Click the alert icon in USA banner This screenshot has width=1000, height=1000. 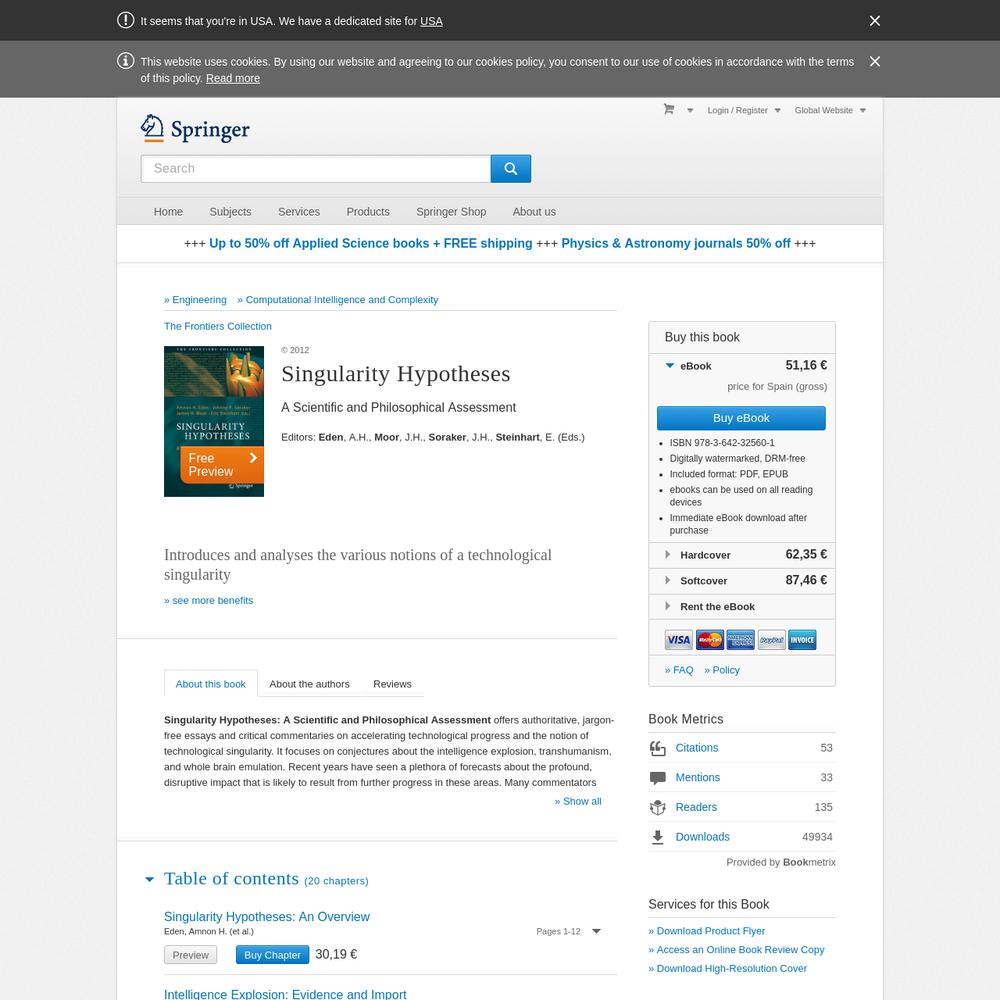125,20
